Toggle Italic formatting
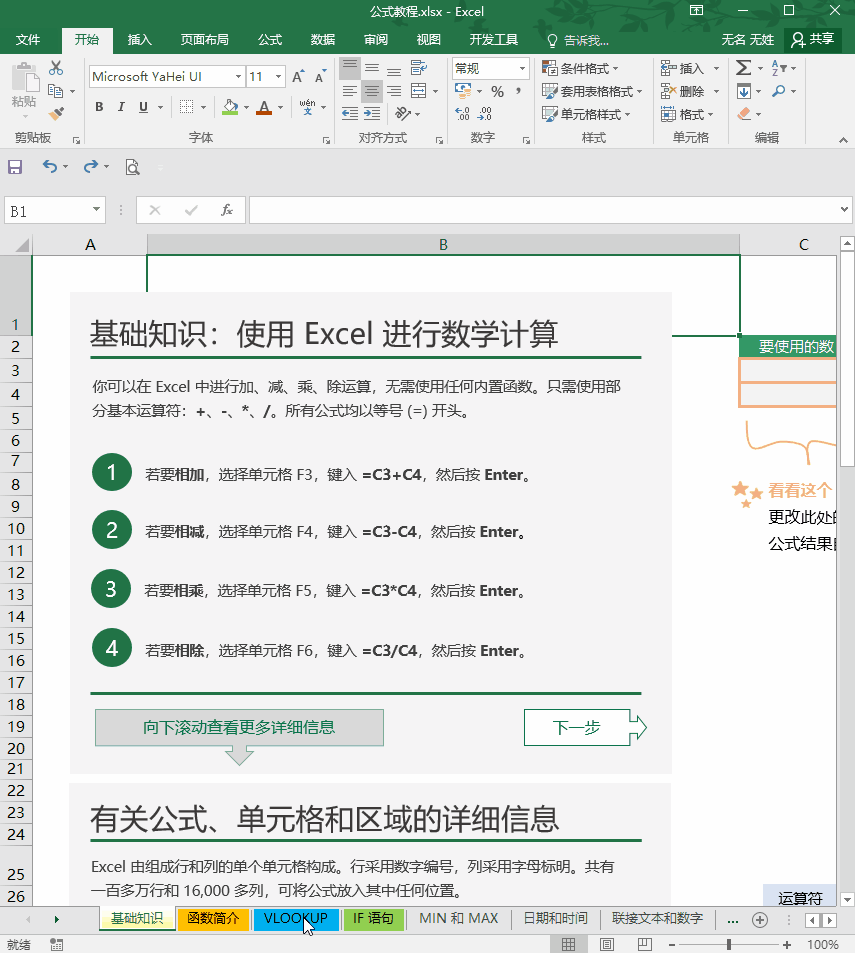Image resolution: width=855 pixels, height=953 pixels. pyautogui.click(x=121, y=107)
